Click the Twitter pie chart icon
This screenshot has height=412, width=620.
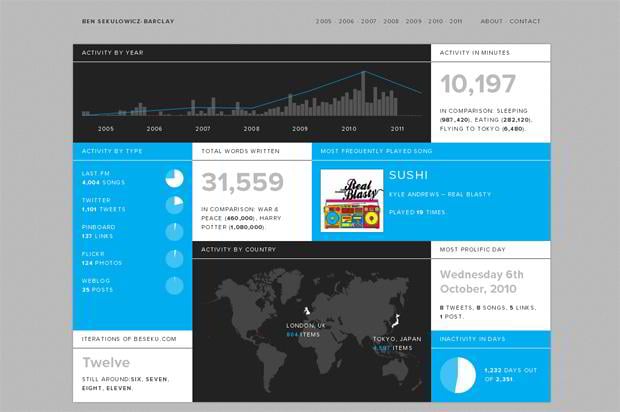point(174,204)
